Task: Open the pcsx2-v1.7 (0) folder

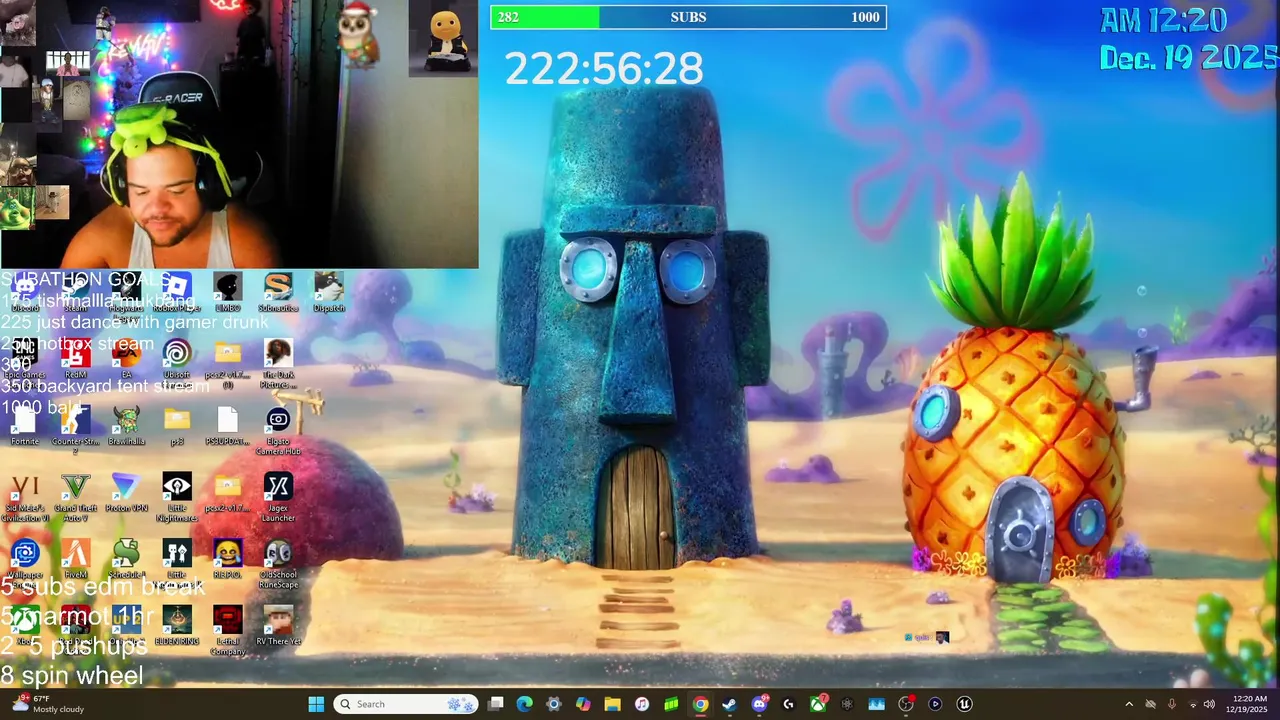Action: coord(228,364)
